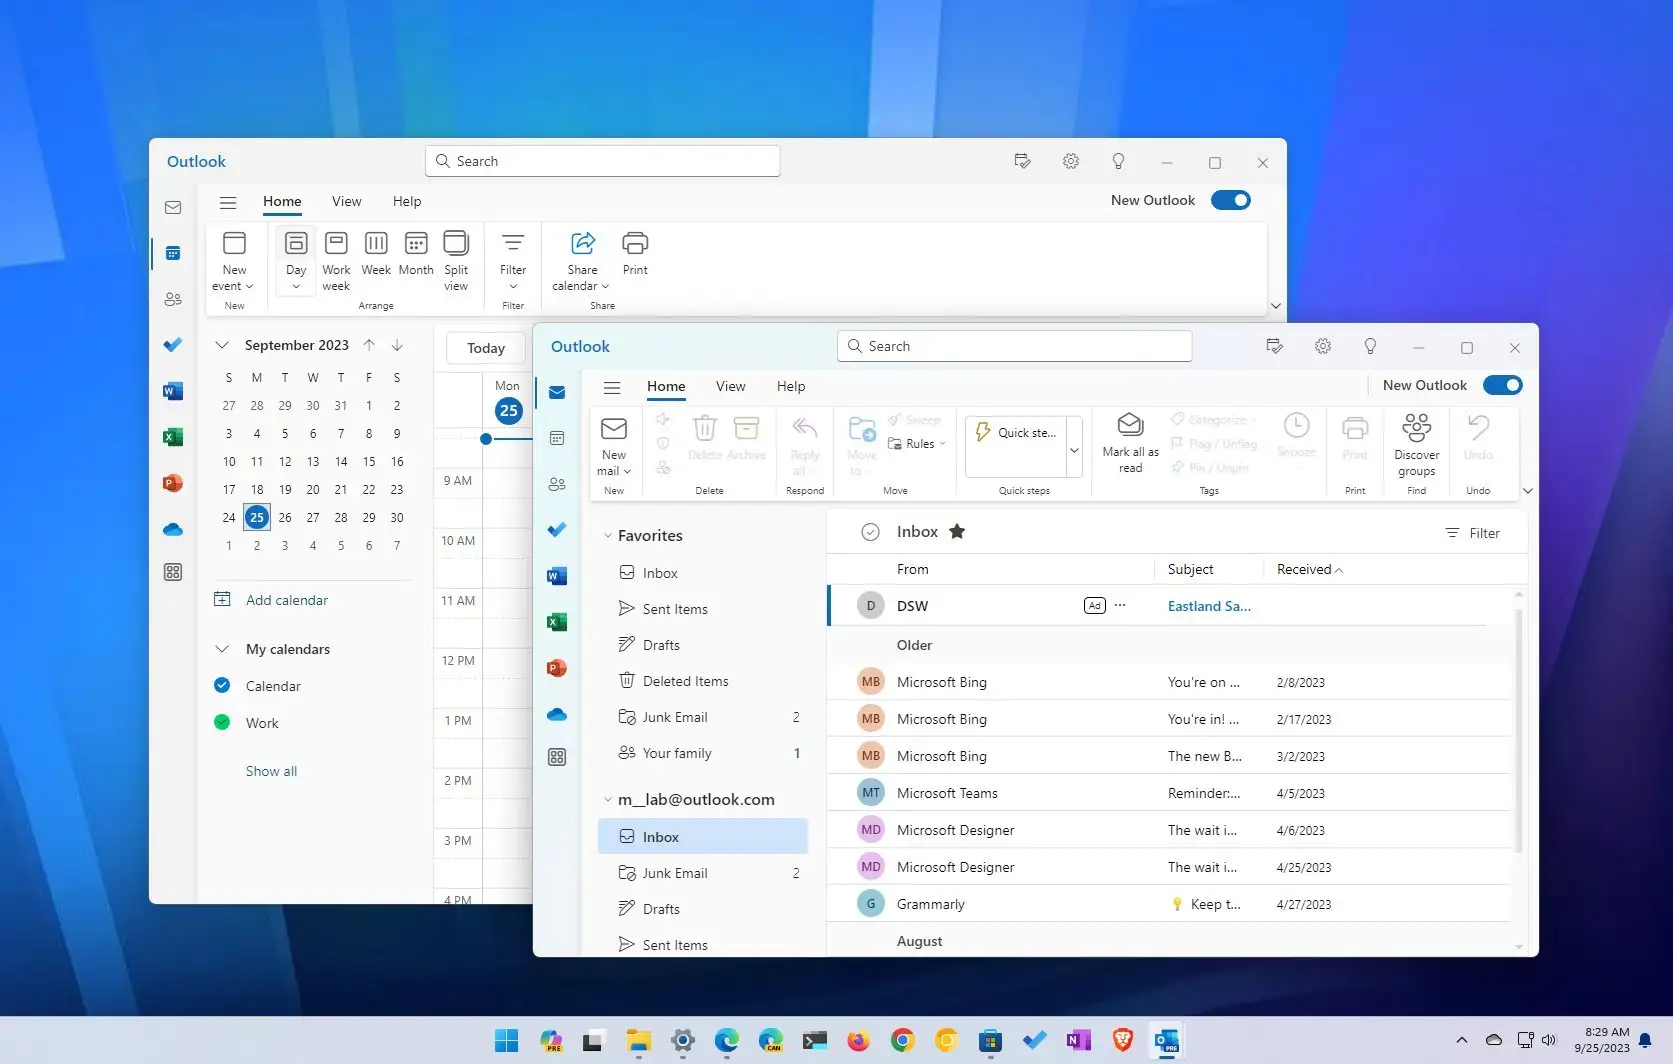
Task: Expand ribbon options chevron in calendar window
Action: (x=1275, y=306)
